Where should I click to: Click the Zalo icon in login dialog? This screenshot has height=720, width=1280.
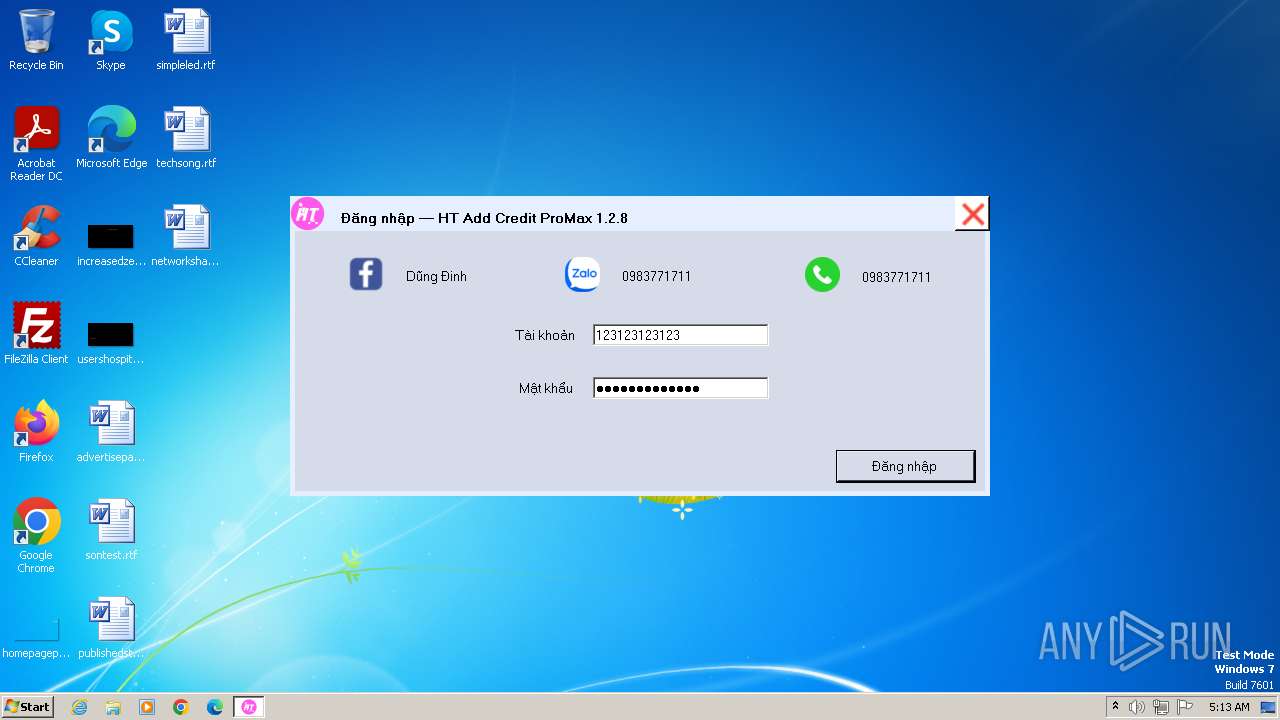coord(582,274)
